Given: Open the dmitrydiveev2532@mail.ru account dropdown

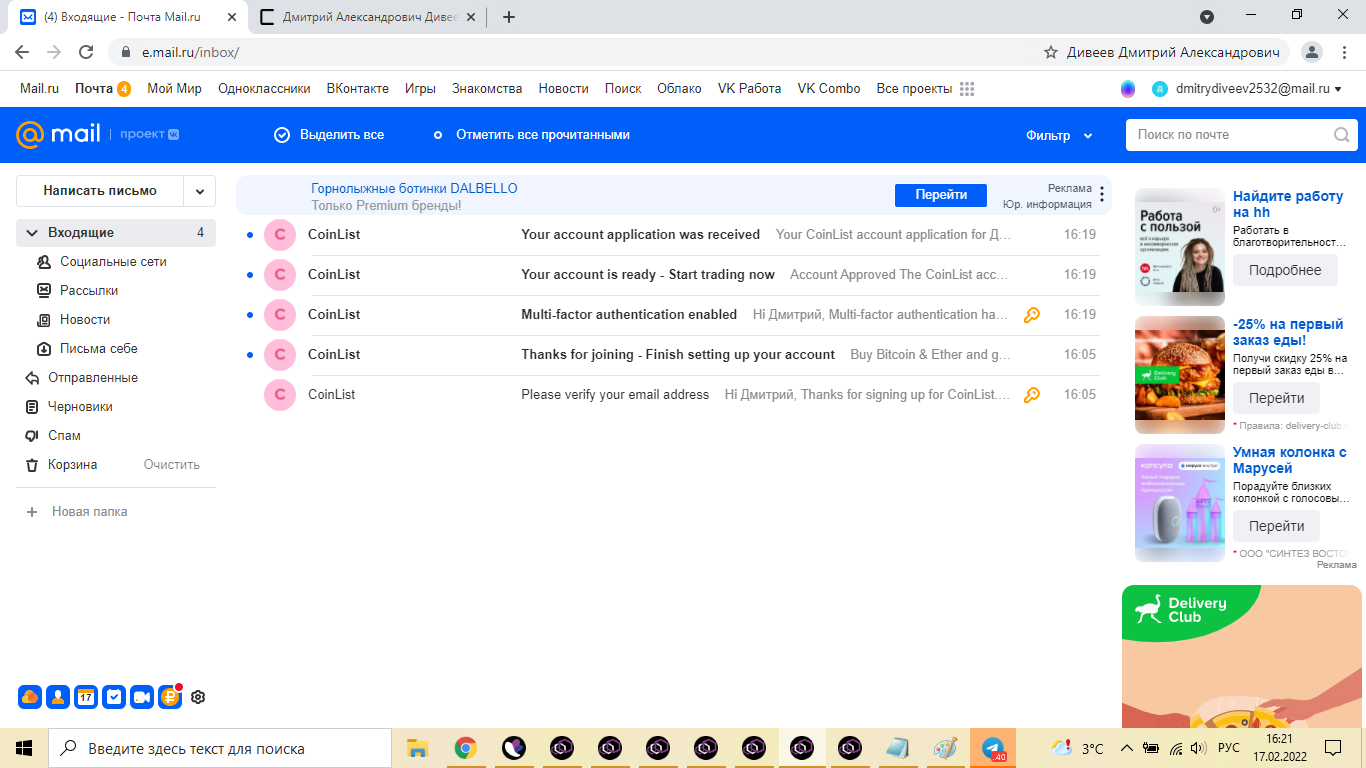Looking at the screenshot, I should [1258, 89].
